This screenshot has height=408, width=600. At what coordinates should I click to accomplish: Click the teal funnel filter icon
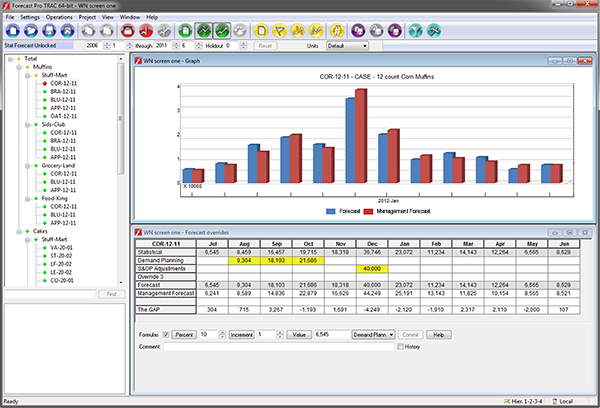(x=416, y=31)
